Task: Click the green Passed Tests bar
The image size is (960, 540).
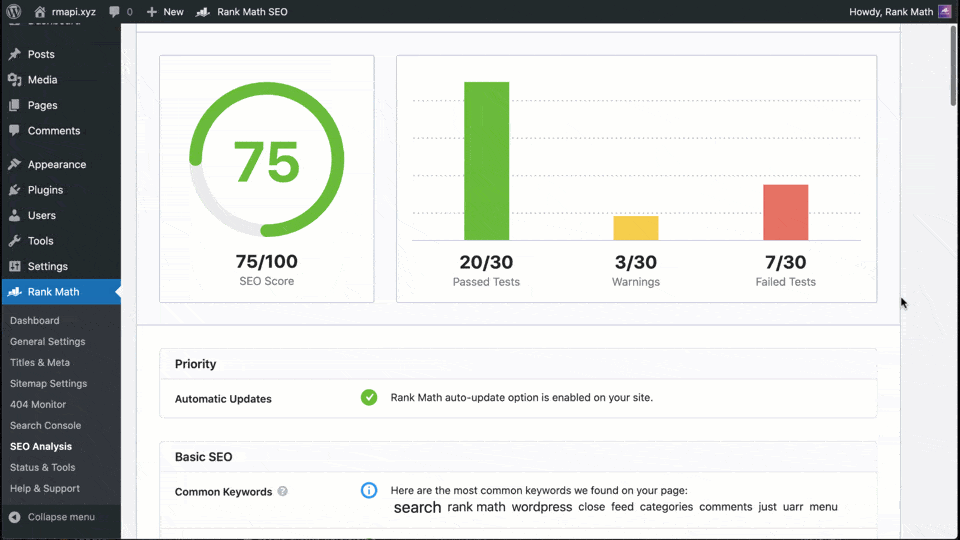Action: point(487,161)
